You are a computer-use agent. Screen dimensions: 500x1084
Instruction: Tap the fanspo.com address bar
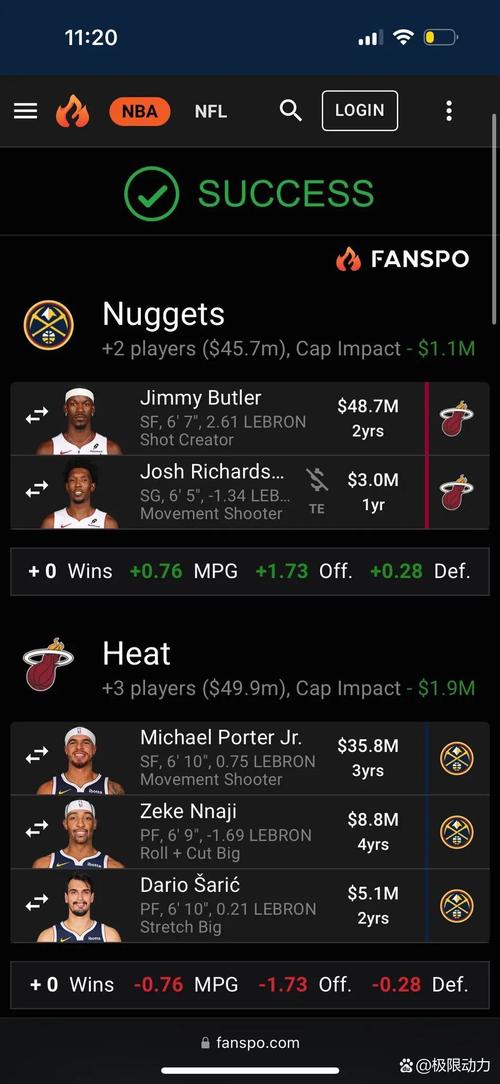click(250, 1043)
